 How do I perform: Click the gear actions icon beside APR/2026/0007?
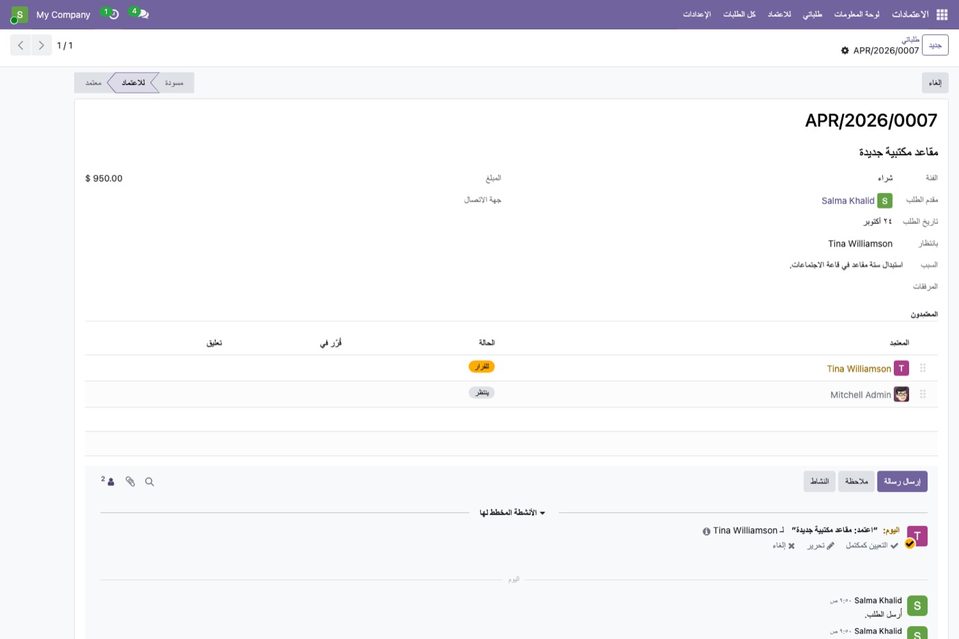pyautogui.click(x=845, y=51)
